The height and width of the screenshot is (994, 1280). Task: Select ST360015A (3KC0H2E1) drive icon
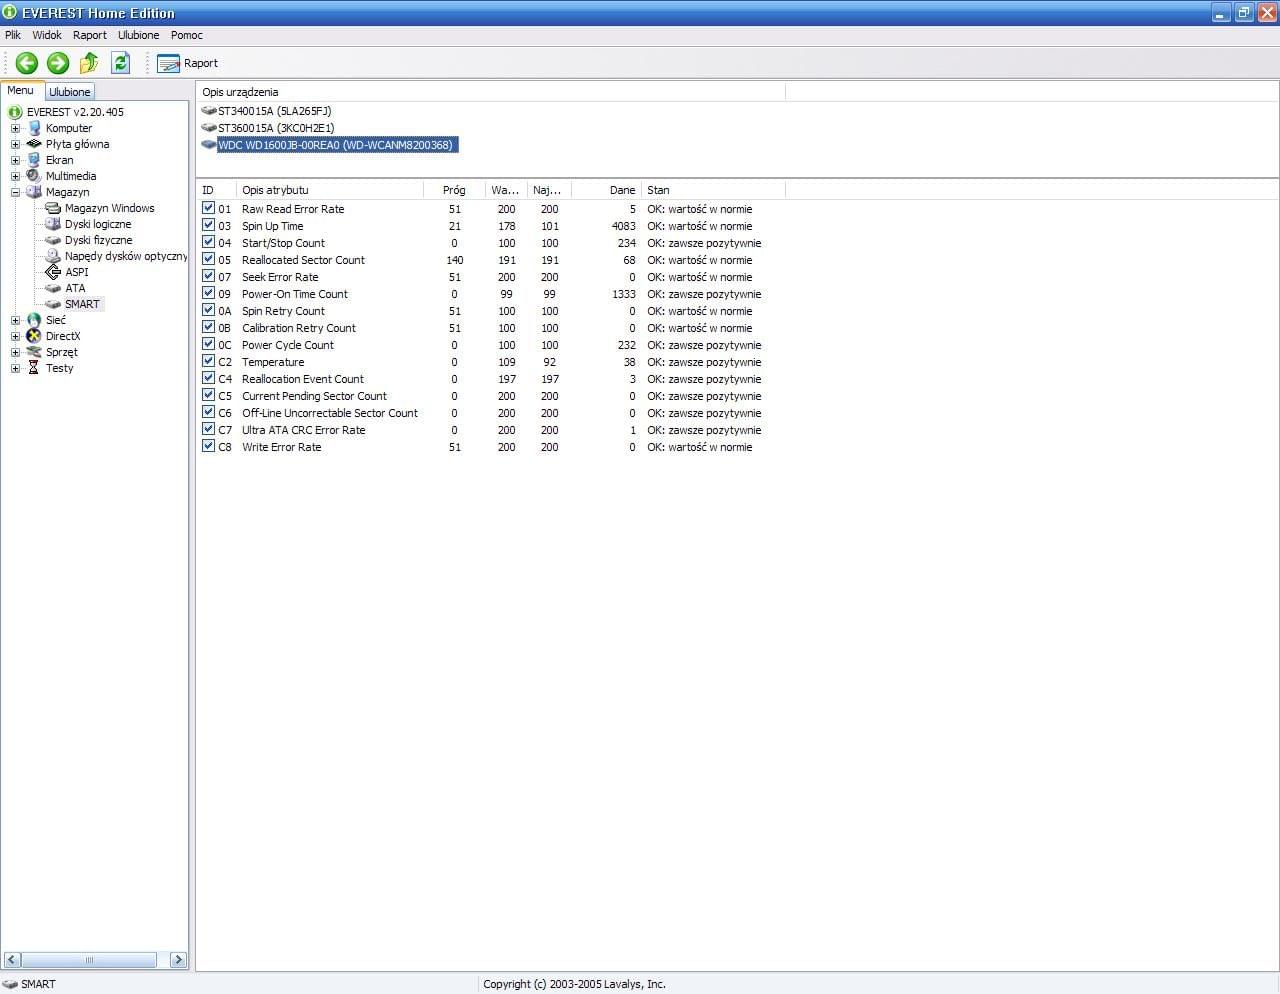click(209, 128)
